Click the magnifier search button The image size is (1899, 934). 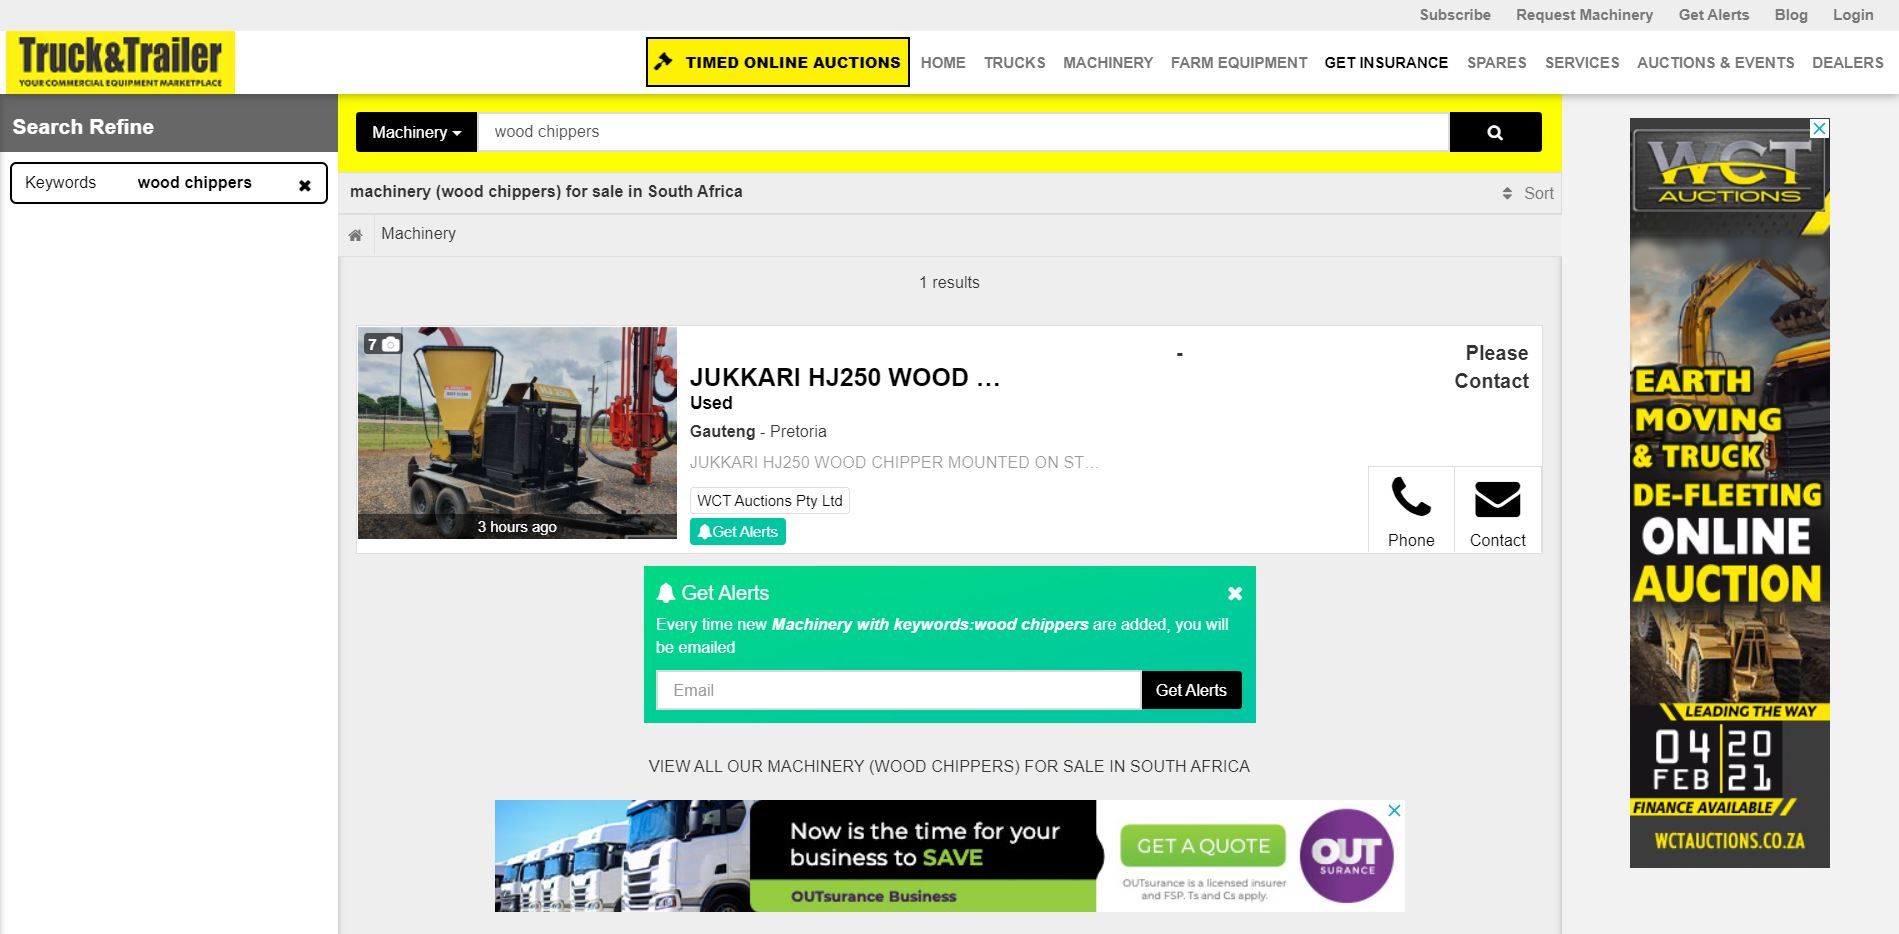pos(1495,132)
